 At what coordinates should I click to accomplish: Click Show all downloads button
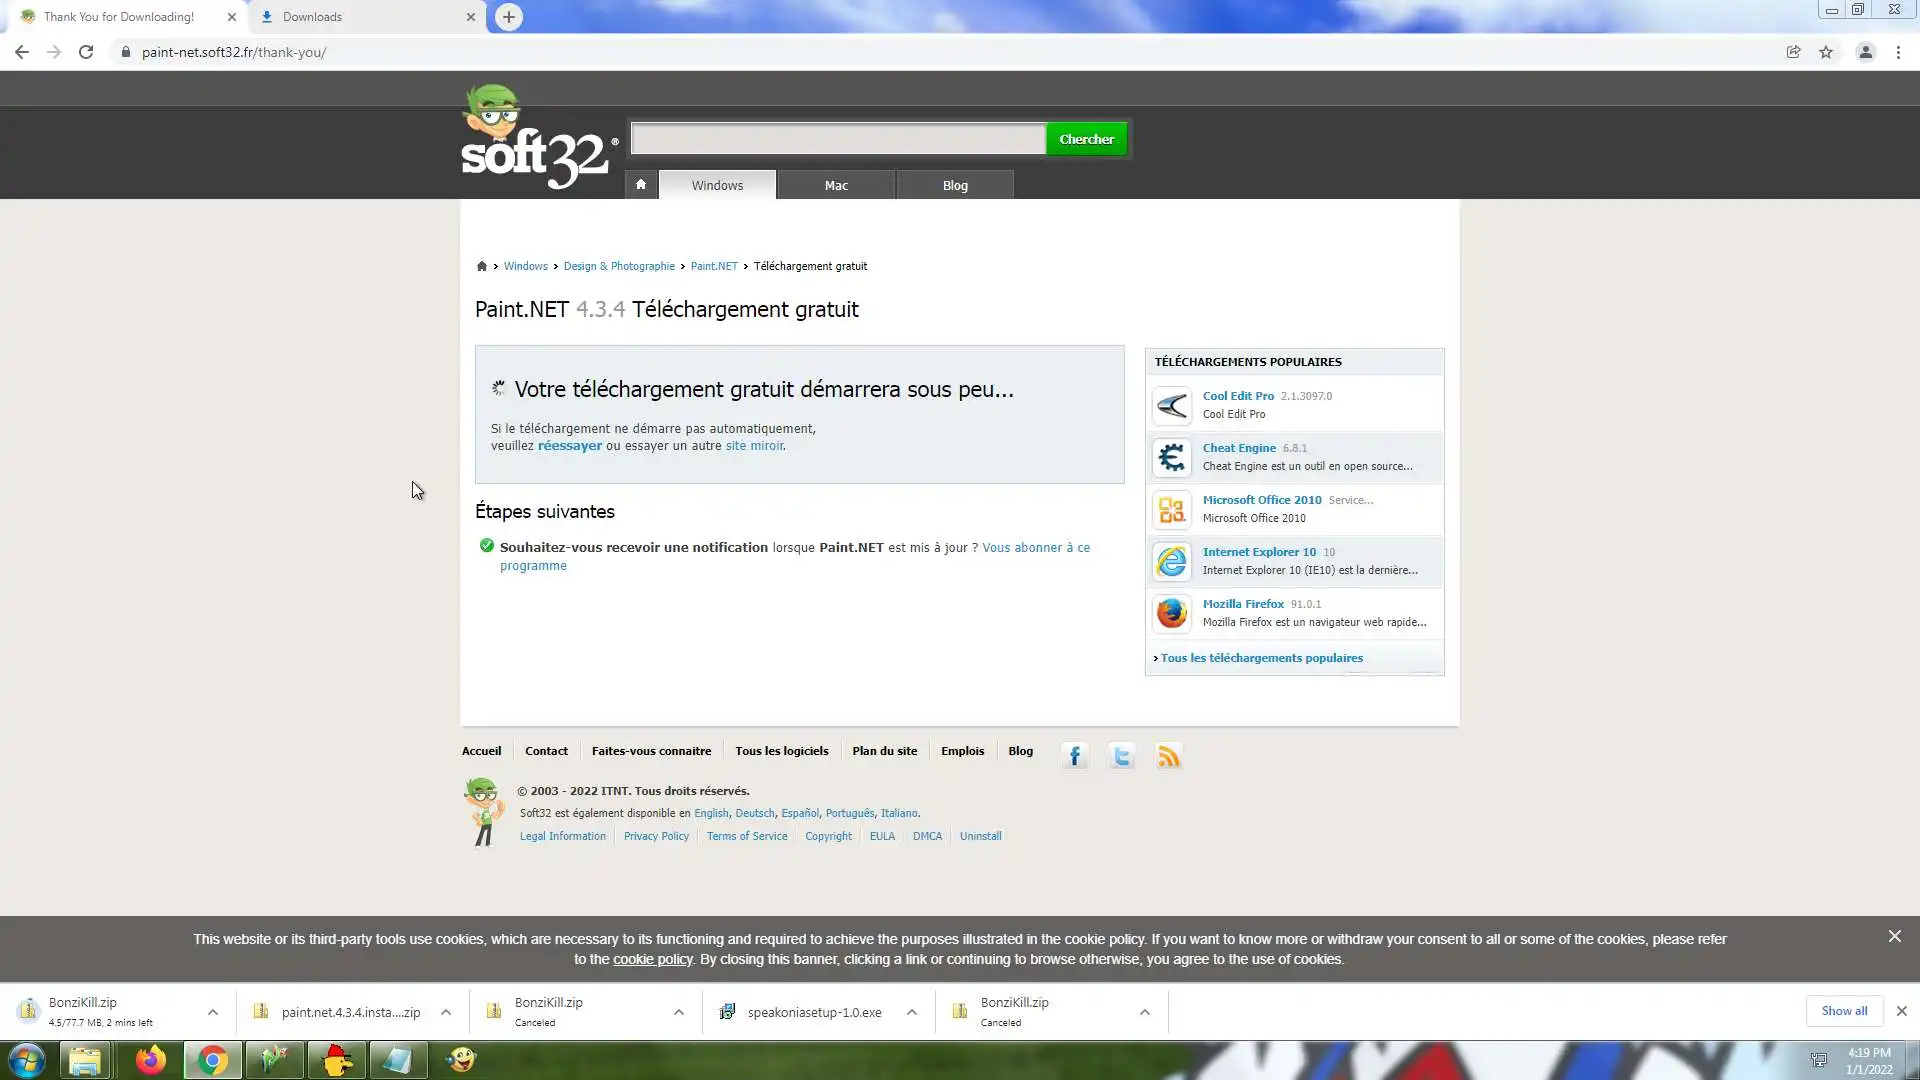(x=1843, y=1011)
